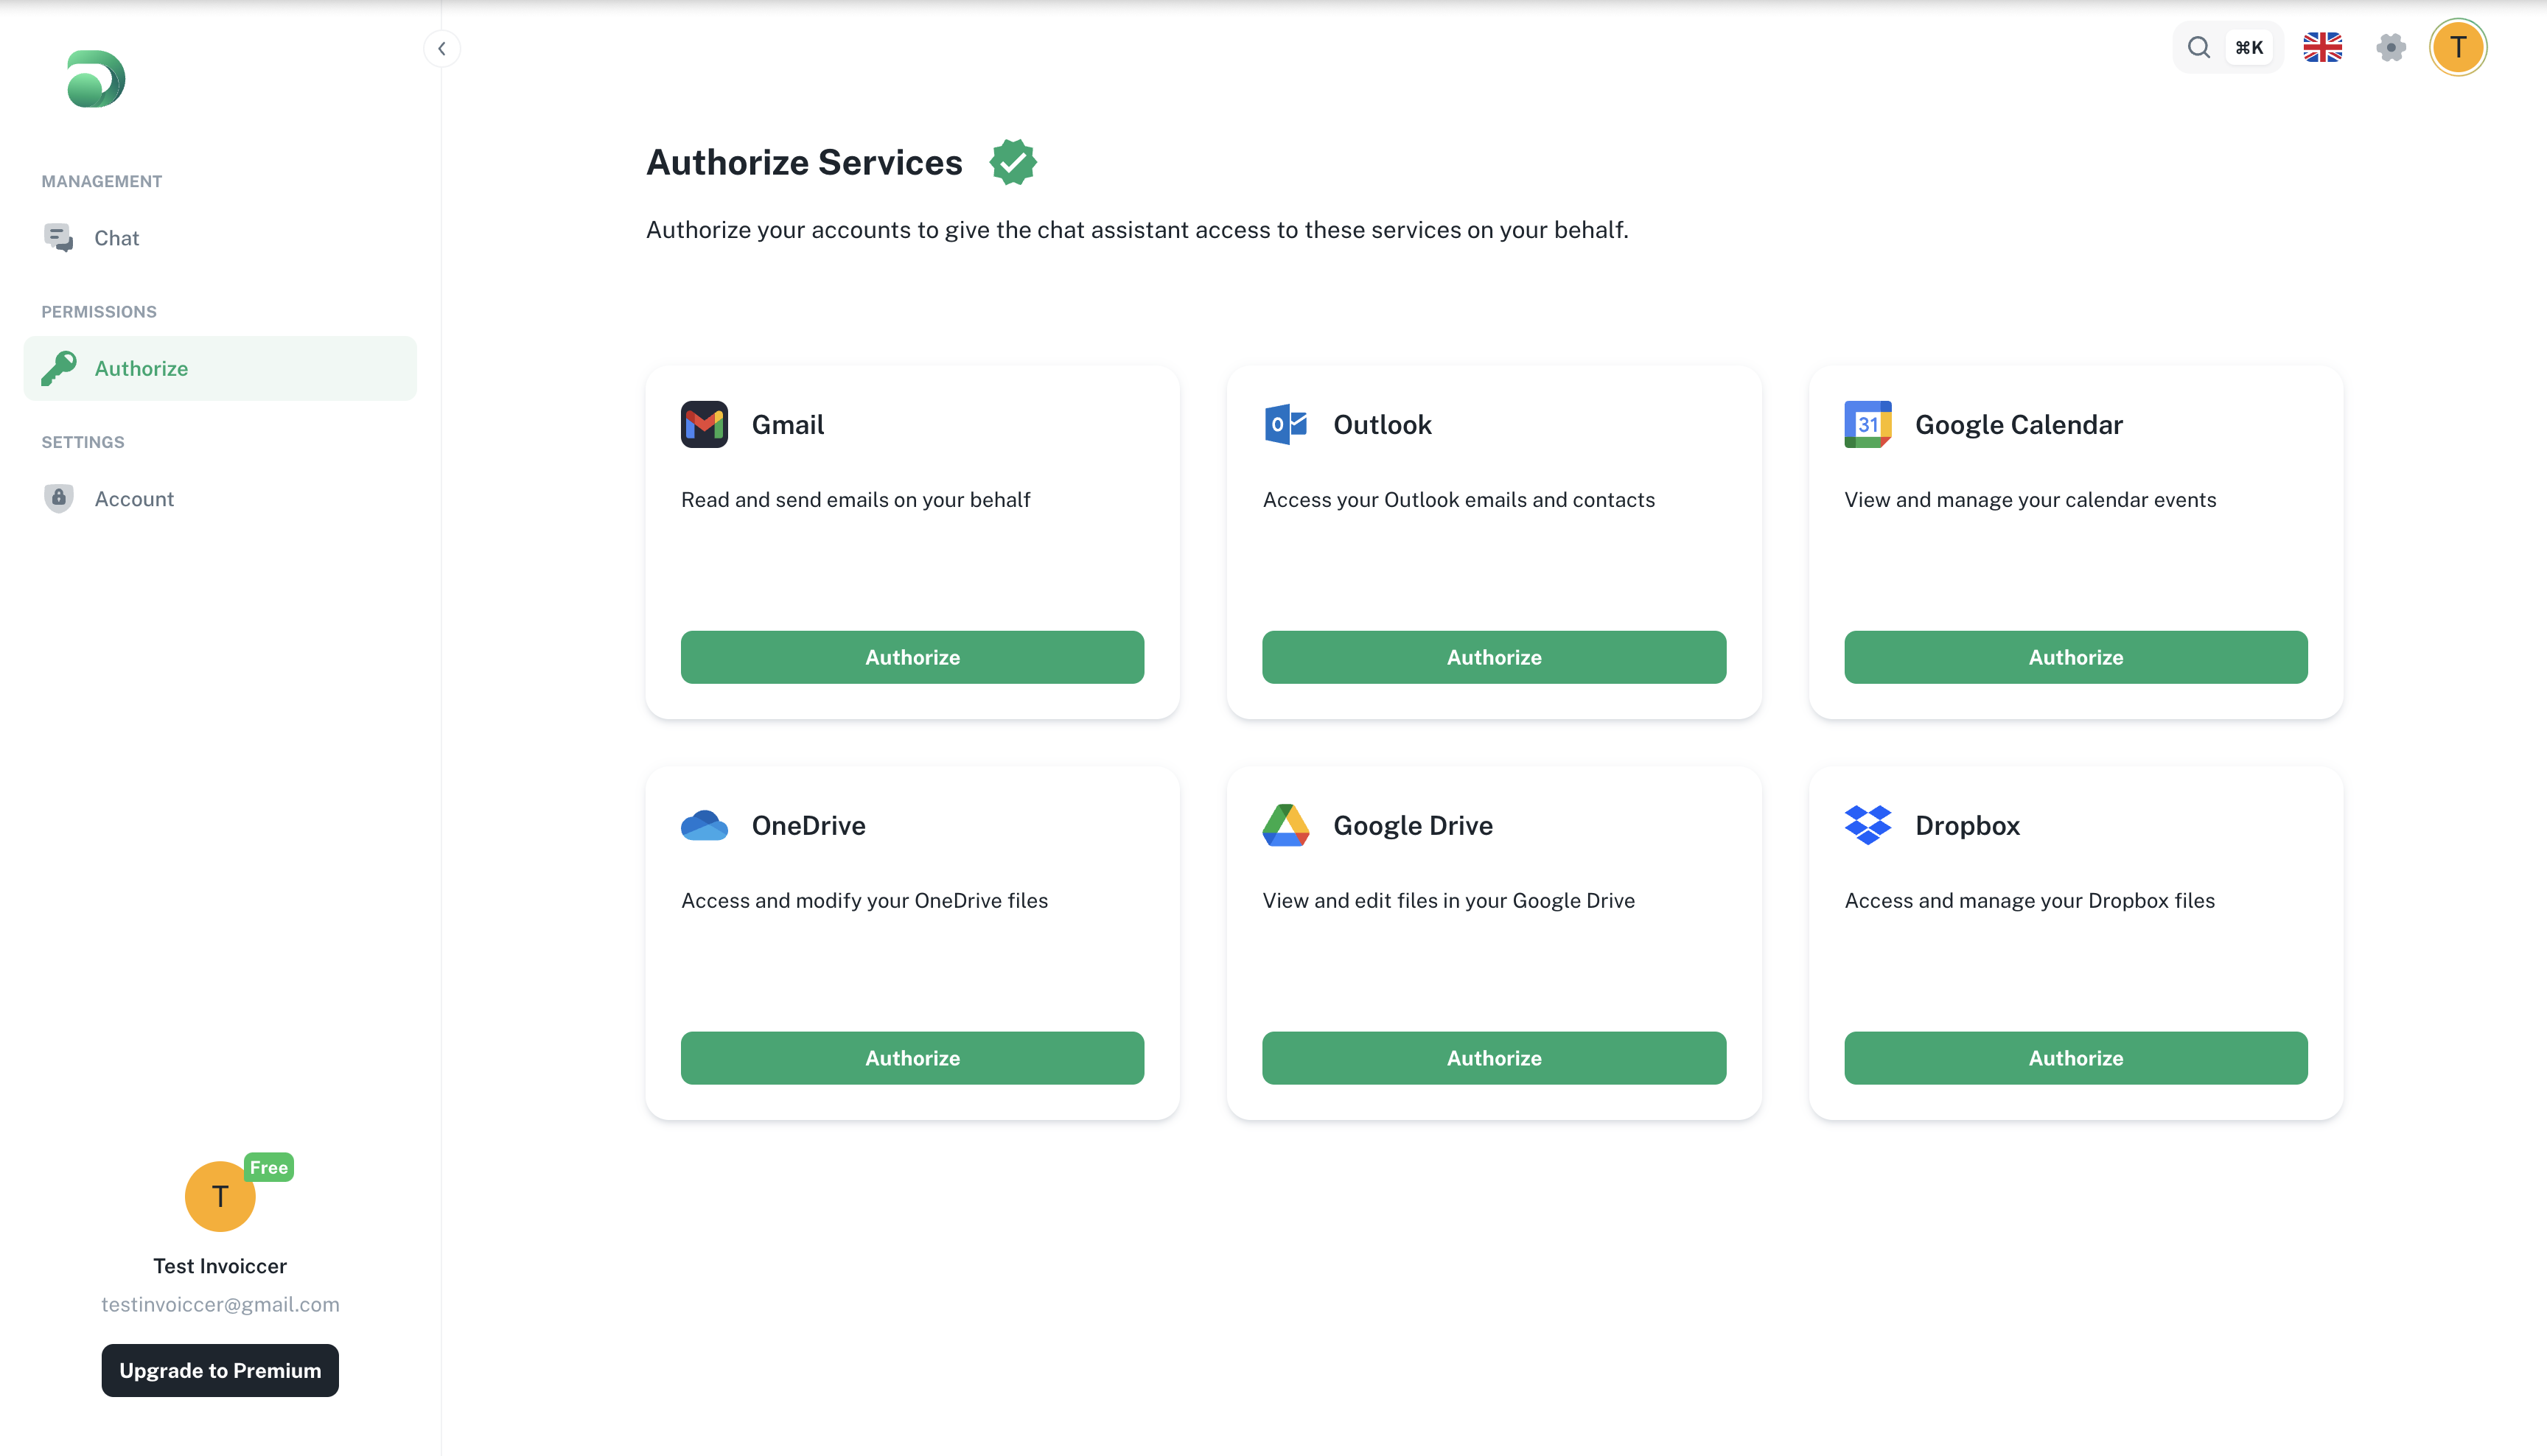
Task: Click the profile avatar in sidebar footer
Action: 220,1196
